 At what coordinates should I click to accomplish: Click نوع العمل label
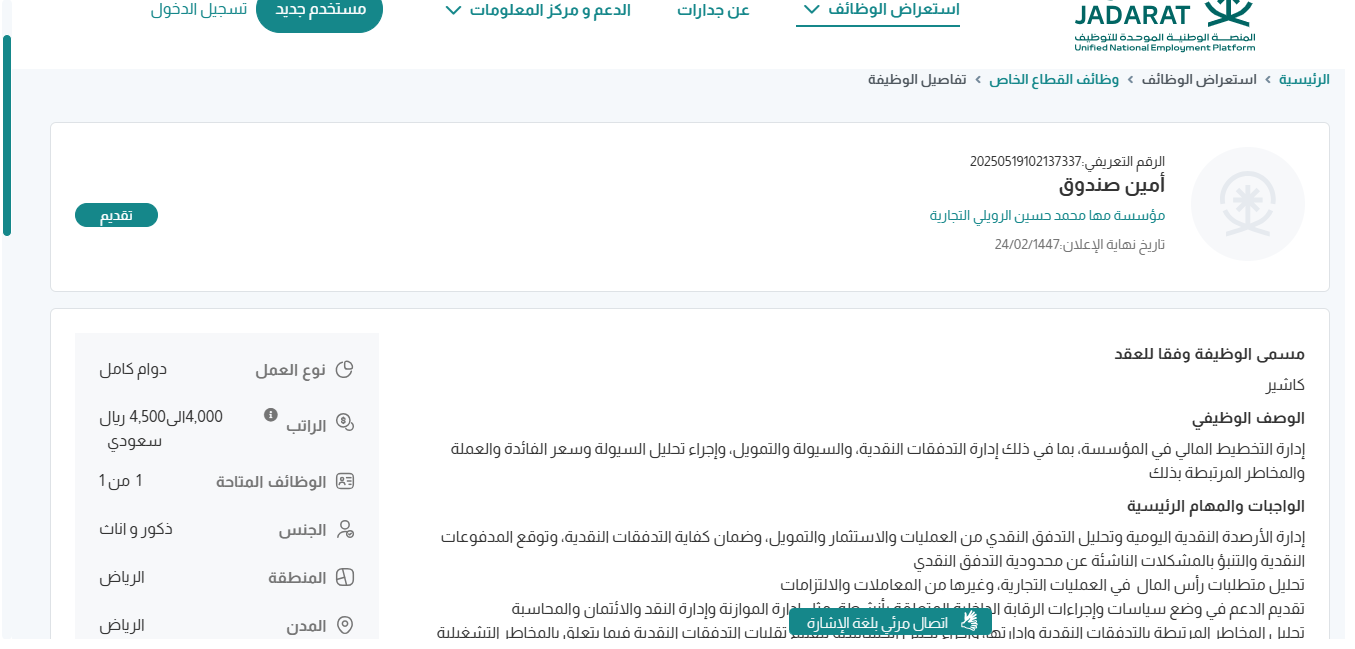[291, 370]
